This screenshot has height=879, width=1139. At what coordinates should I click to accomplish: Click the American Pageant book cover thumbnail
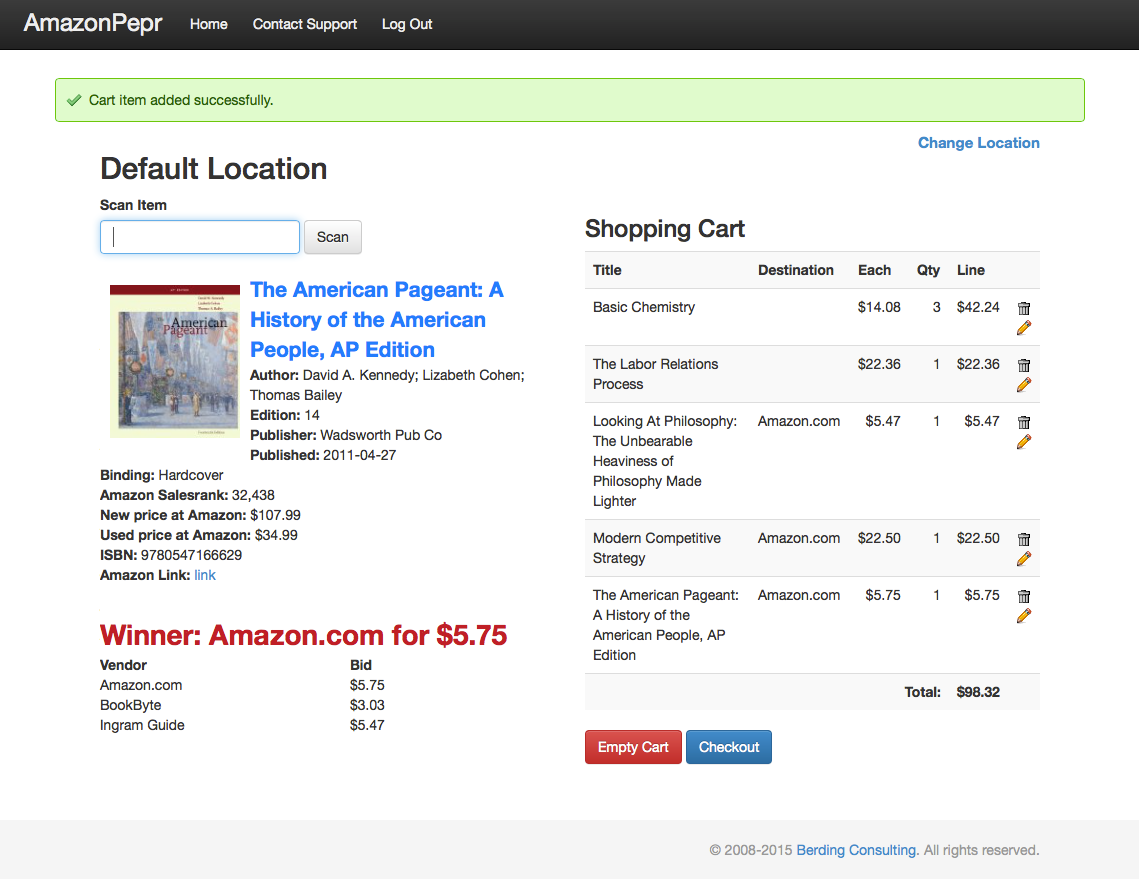click(174, 361)
